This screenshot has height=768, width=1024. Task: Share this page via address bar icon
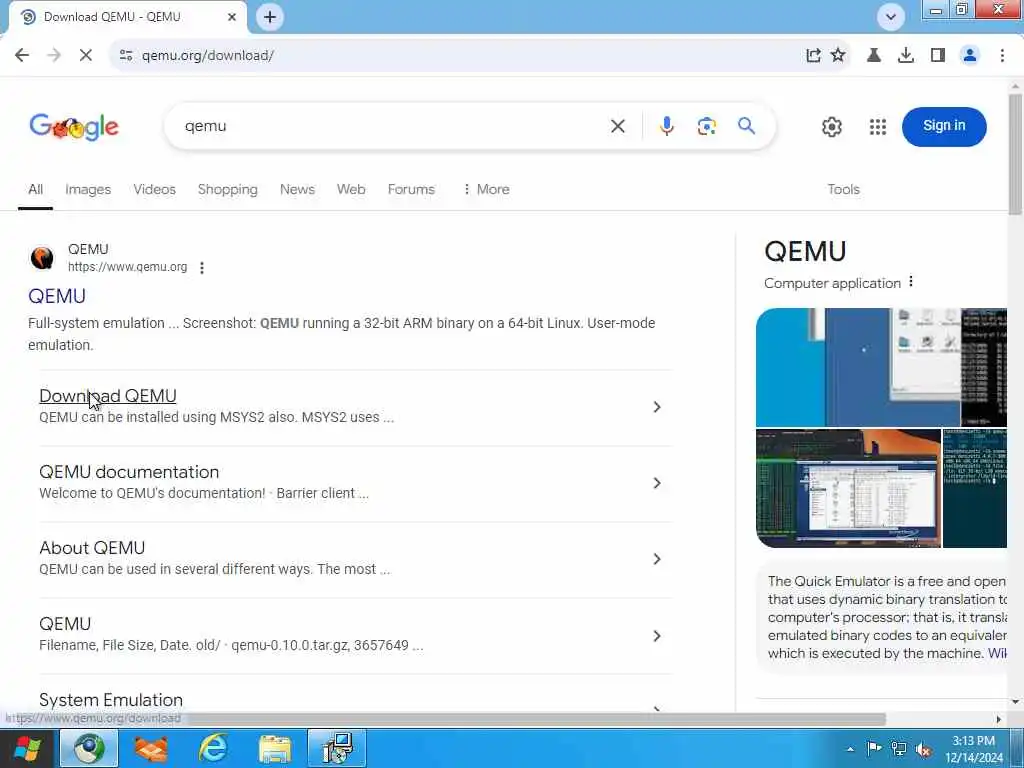(x=813, y=56)
